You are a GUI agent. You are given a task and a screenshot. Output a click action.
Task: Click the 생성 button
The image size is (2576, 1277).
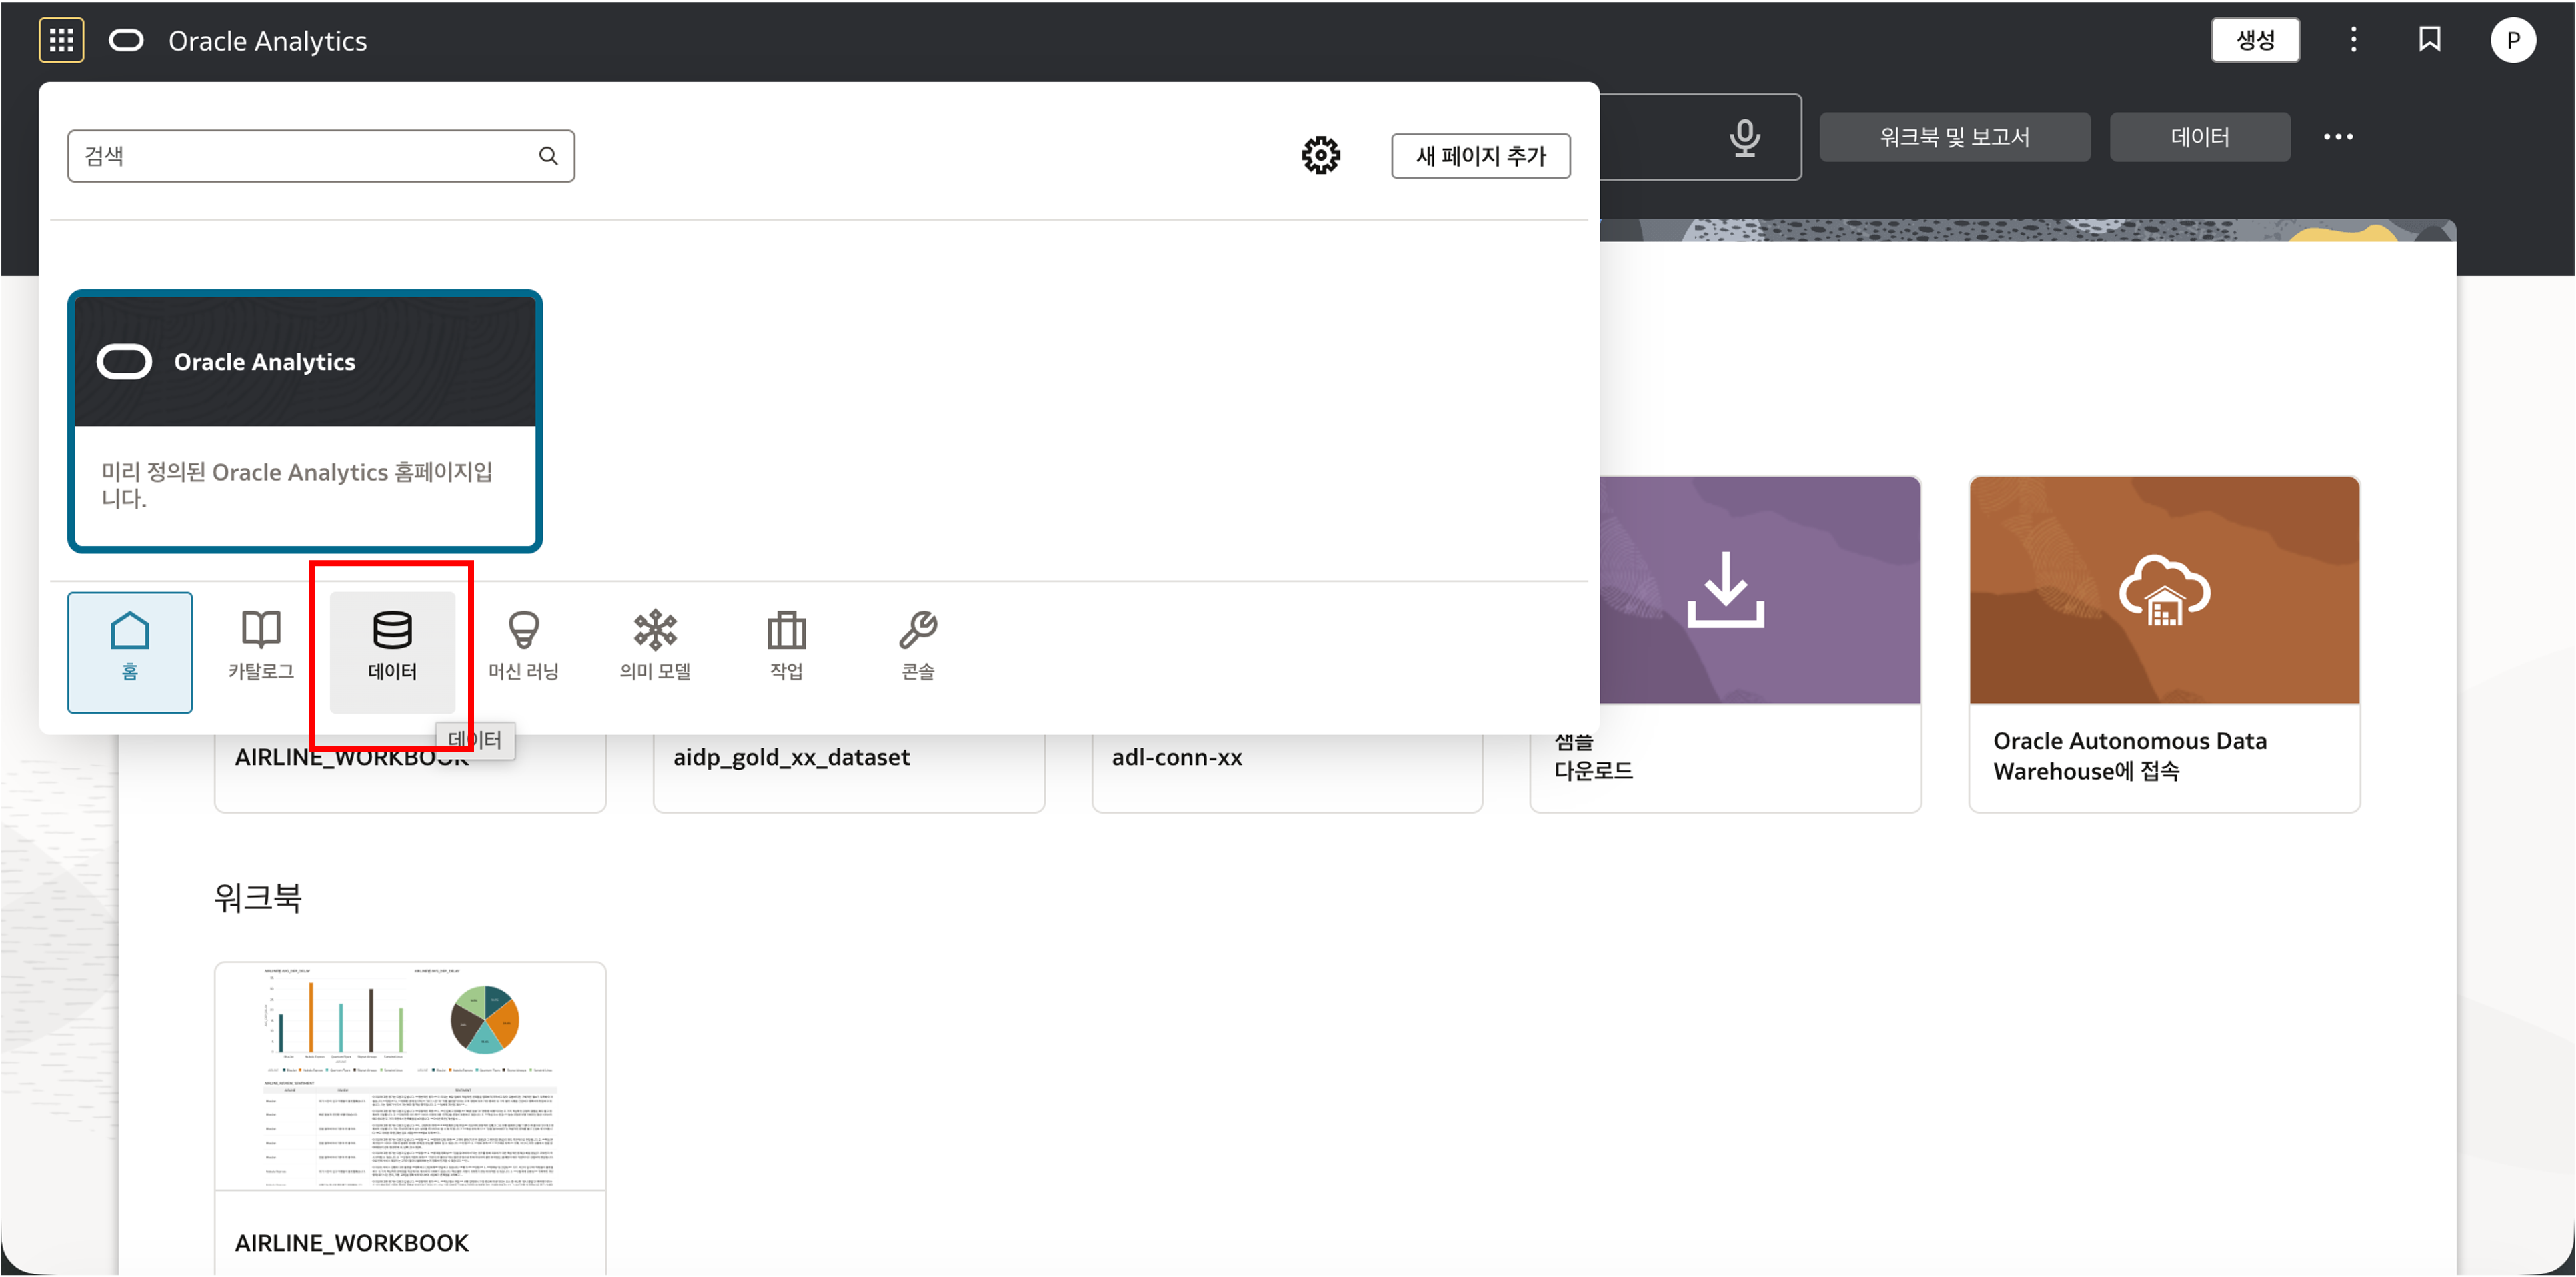tap(2254, 40)
